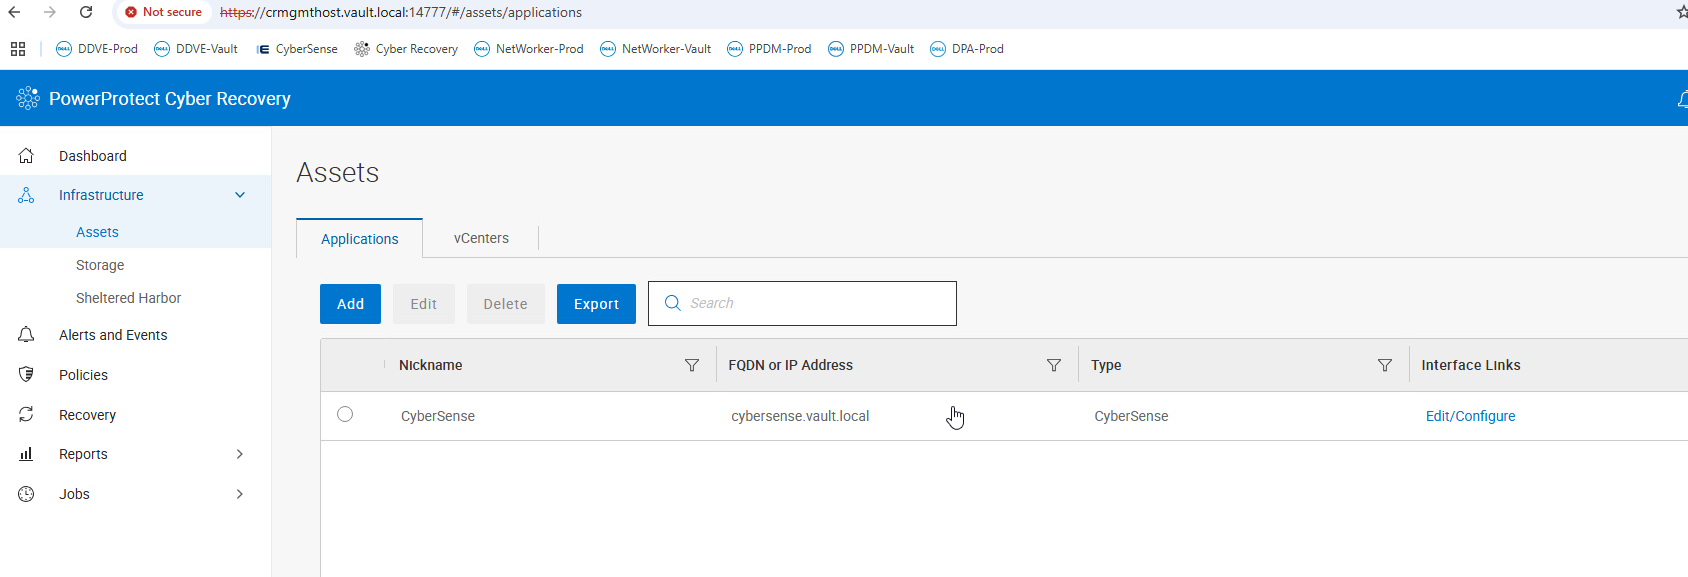Select Sheltered Harbor in the sidebar
Screen dimensions: 1688x577
click(128, 298)
